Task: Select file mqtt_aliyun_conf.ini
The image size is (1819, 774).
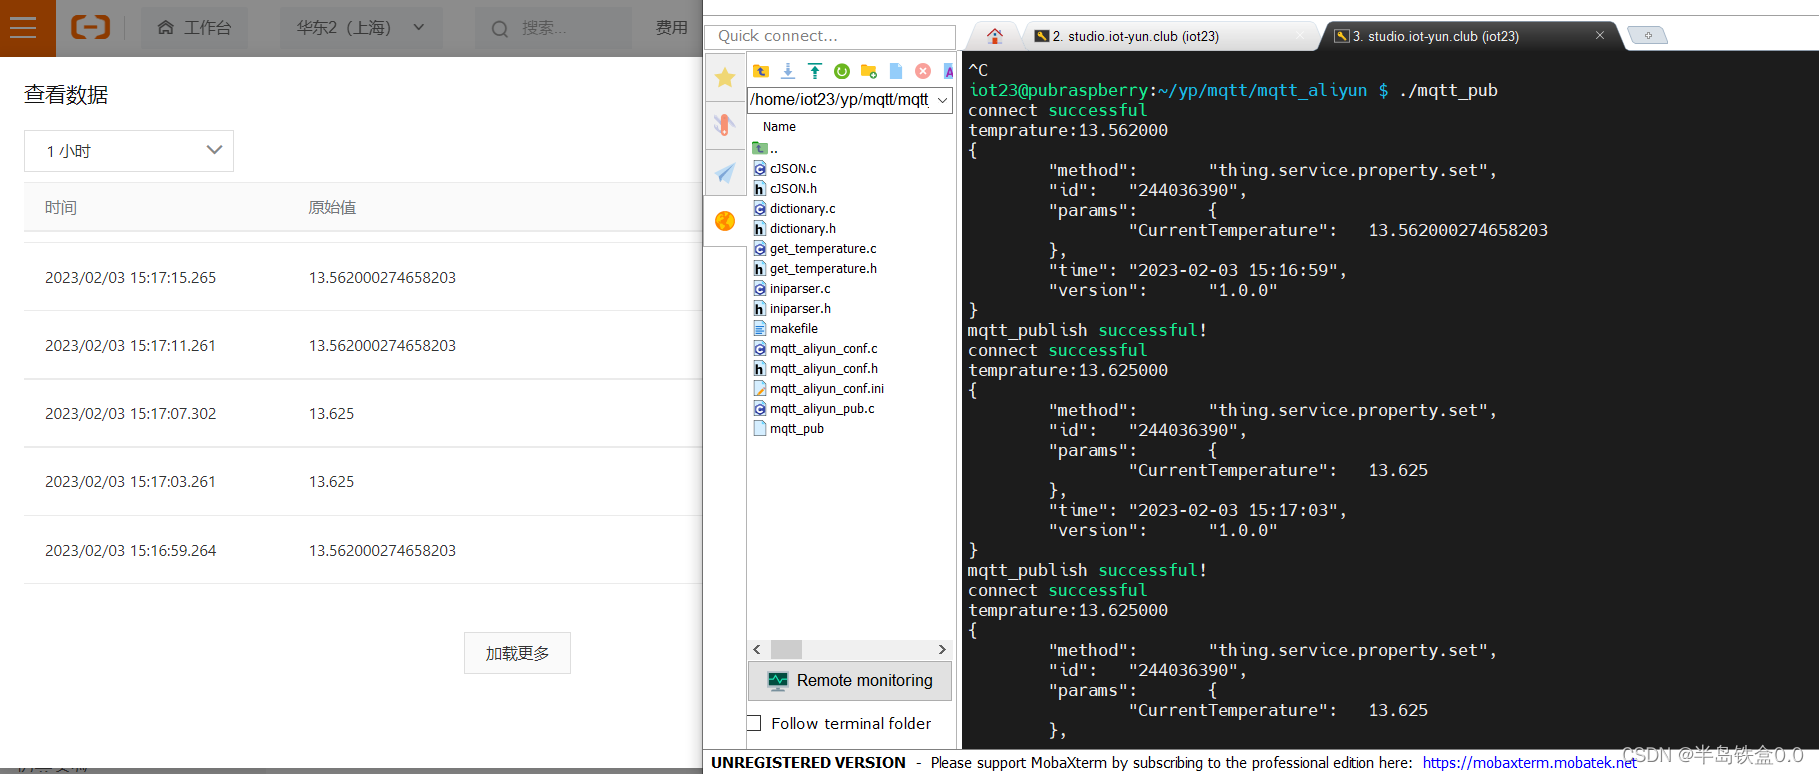Action: pyautogui.click(x=819, y=388)
